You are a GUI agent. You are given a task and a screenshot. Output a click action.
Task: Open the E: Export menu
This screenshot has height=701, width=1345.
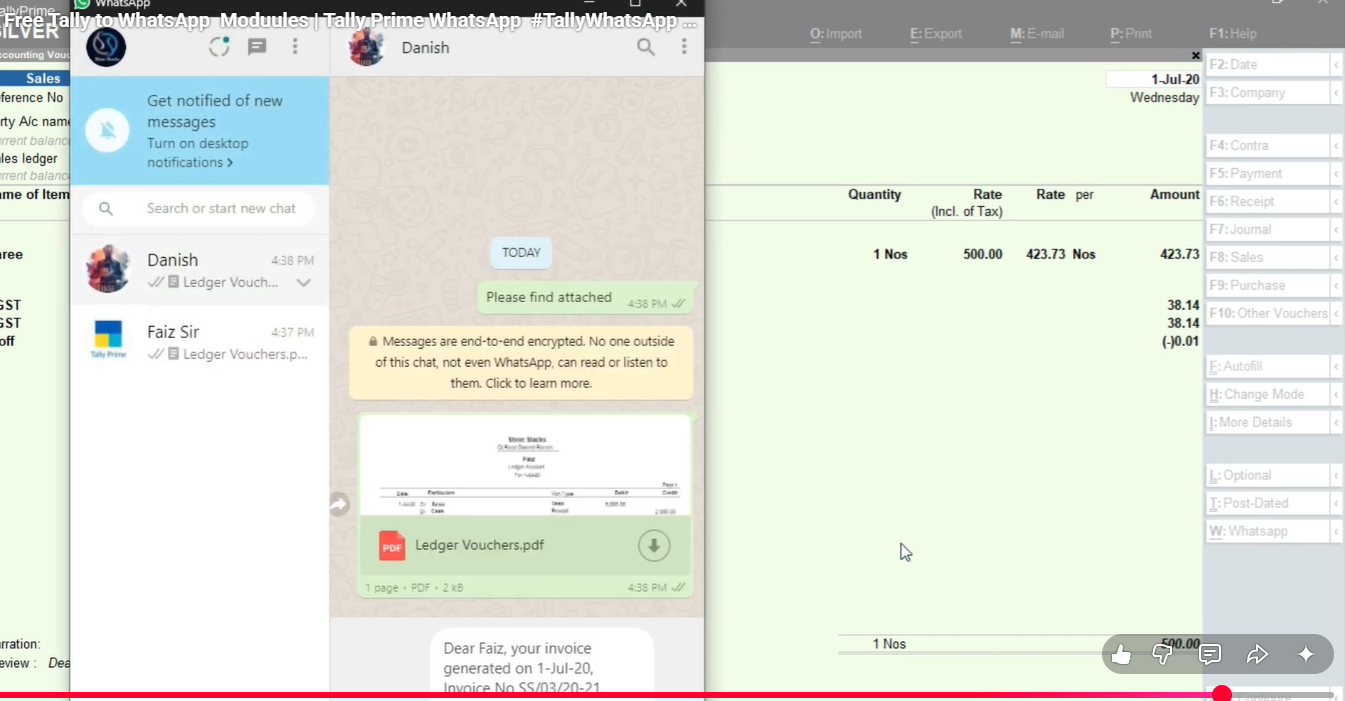point(935,34)
